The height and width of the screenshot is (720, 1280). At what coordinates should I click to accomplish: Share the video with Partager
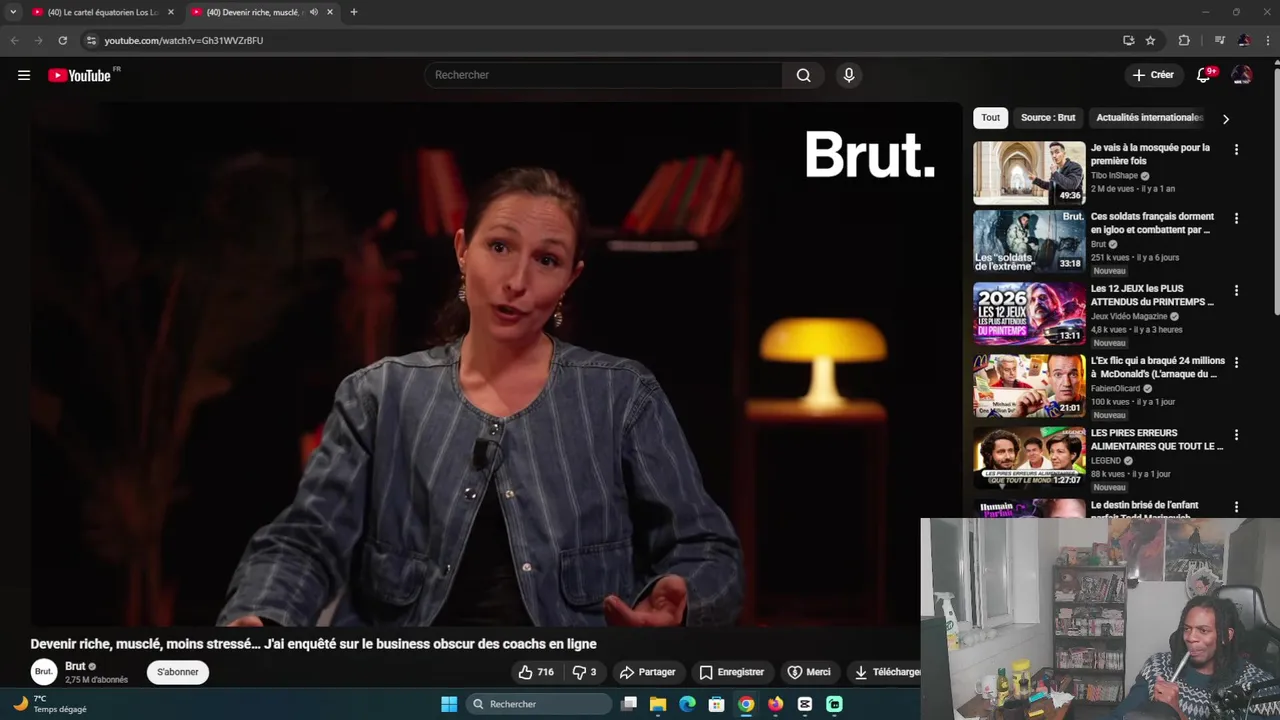[647, 672]
